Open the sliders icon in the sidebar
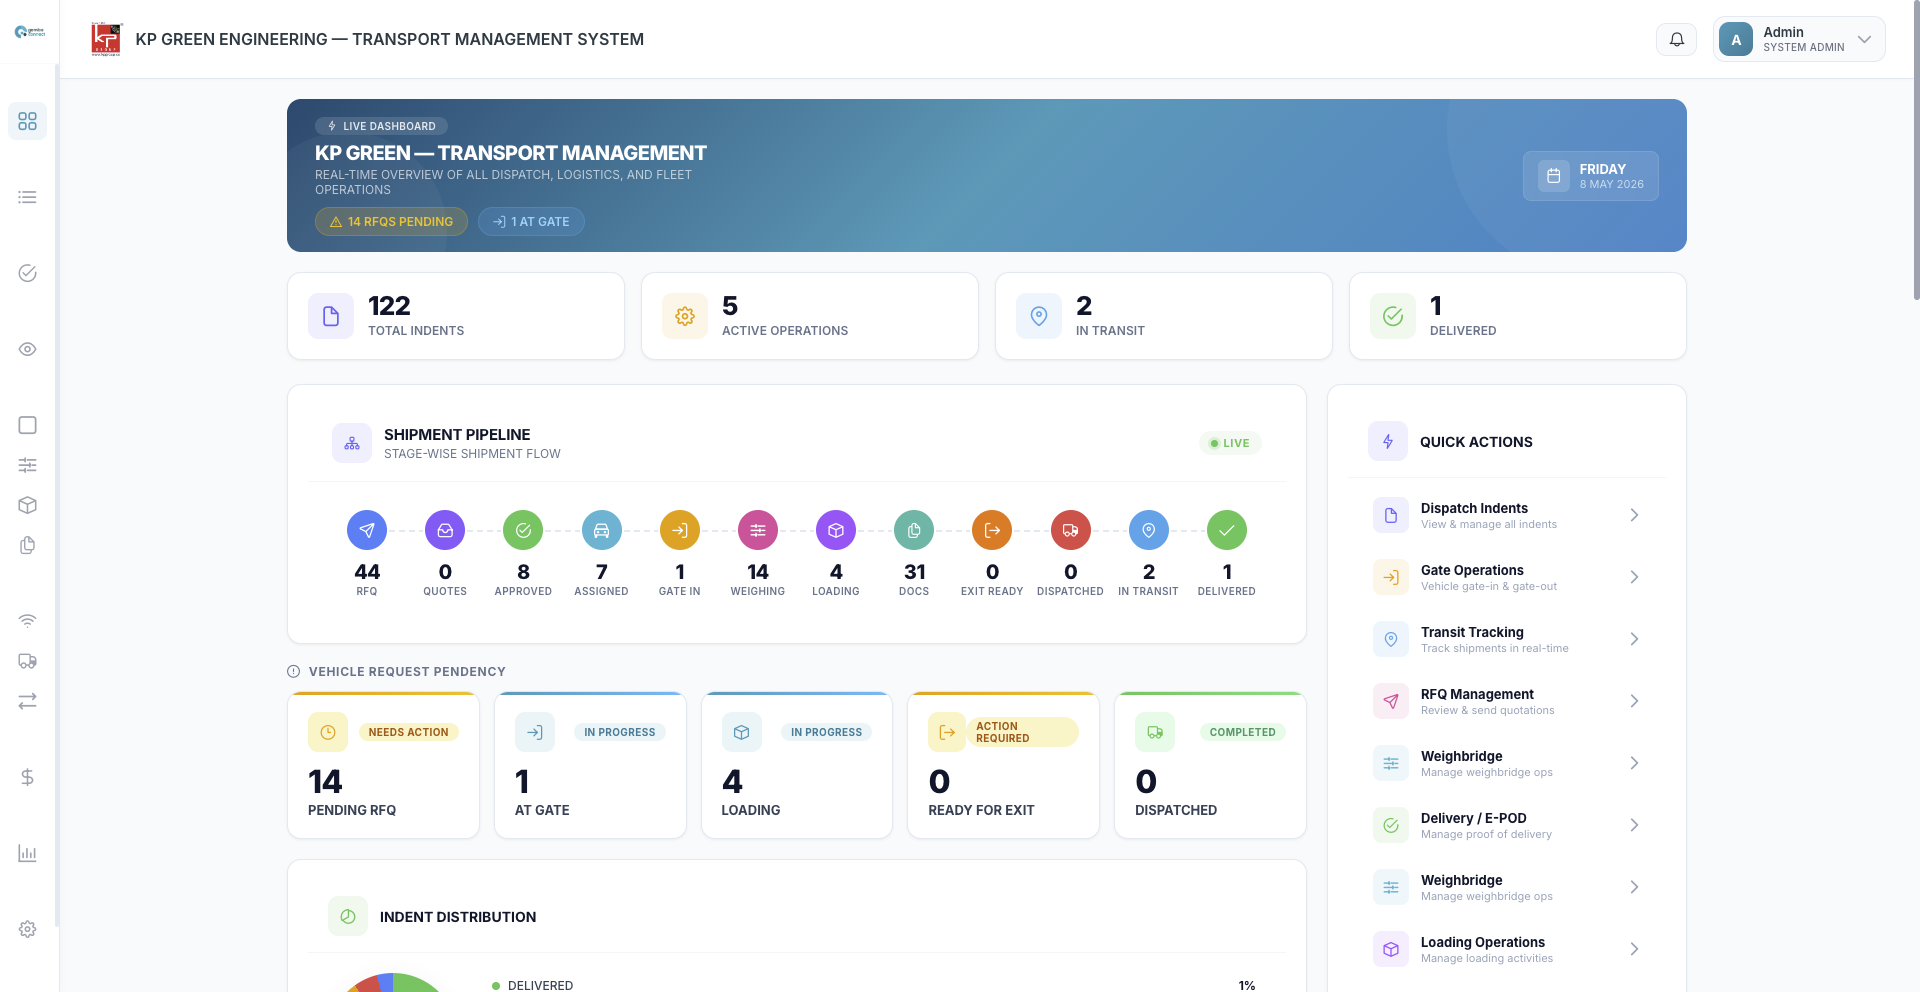The width and height of the screenshot is (1920, 992). click(27, 465)
